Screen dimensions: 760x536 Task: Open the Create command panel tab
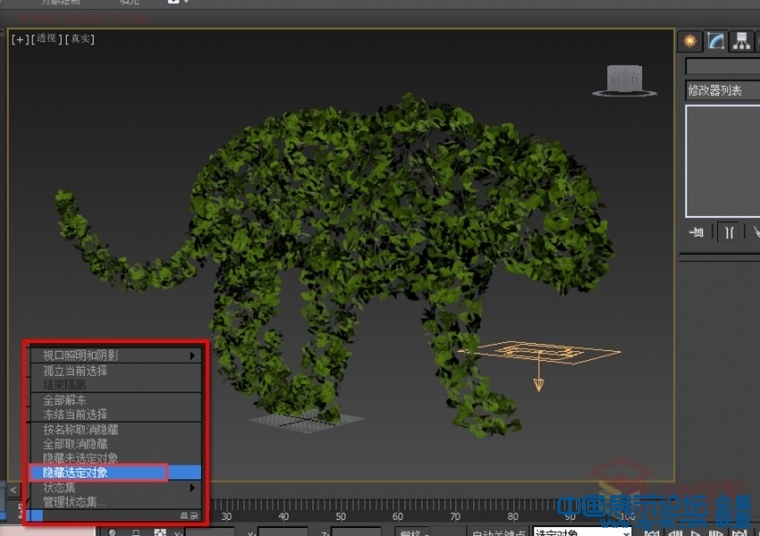pos(690,41)
